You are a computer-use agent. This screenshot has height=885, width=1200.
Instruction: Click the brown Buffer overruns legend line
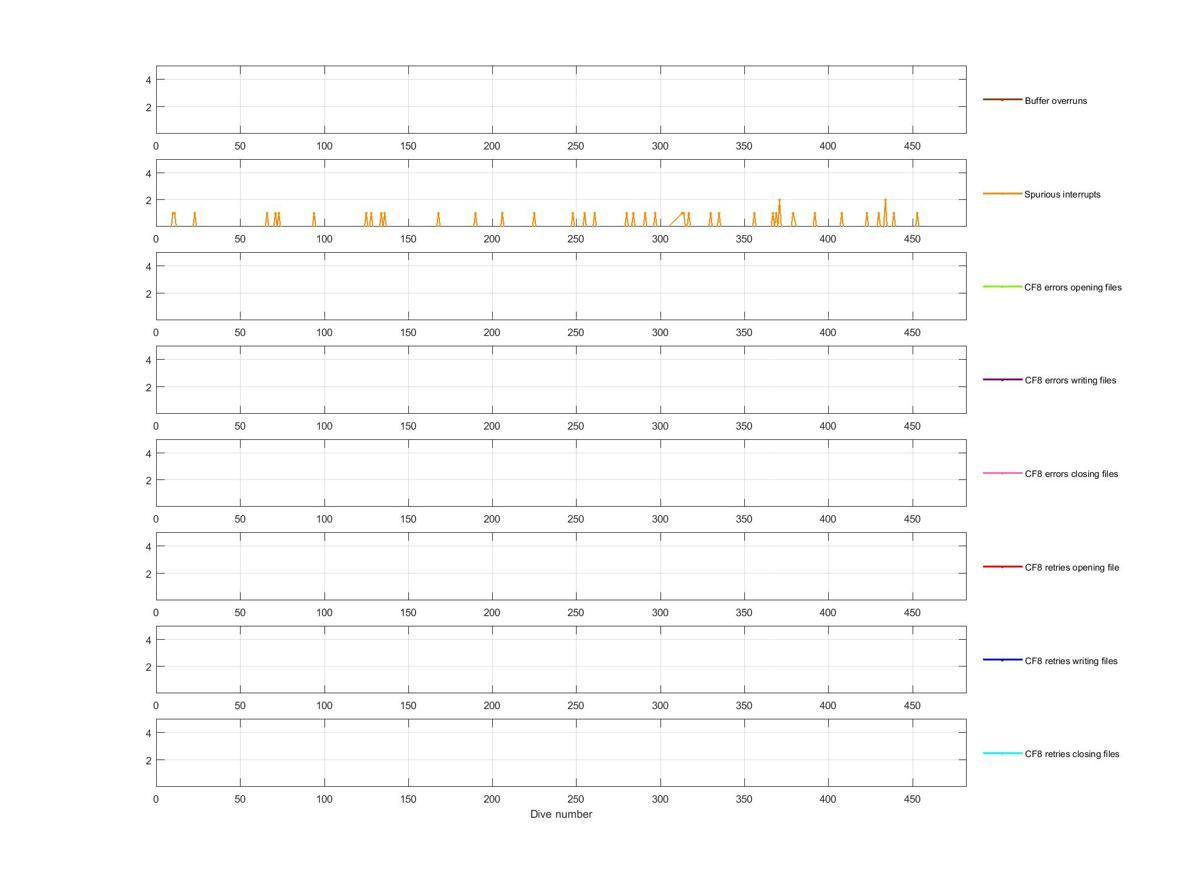click(1002, 100)
